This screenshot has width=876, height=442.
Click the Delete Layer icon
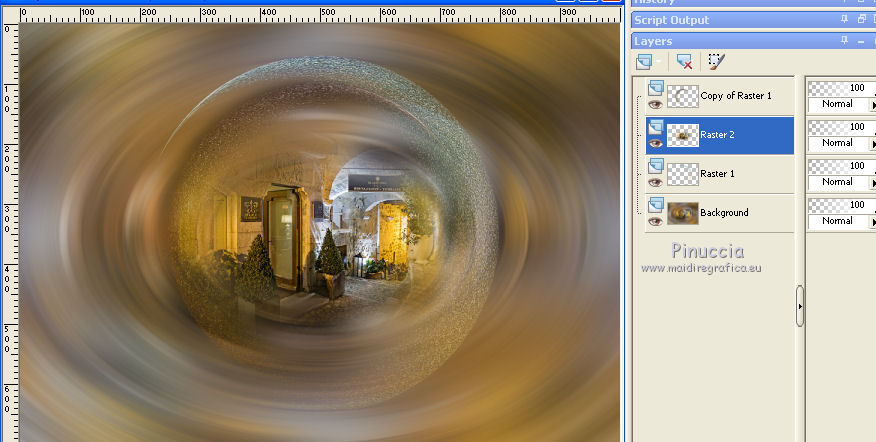[684, 61]
